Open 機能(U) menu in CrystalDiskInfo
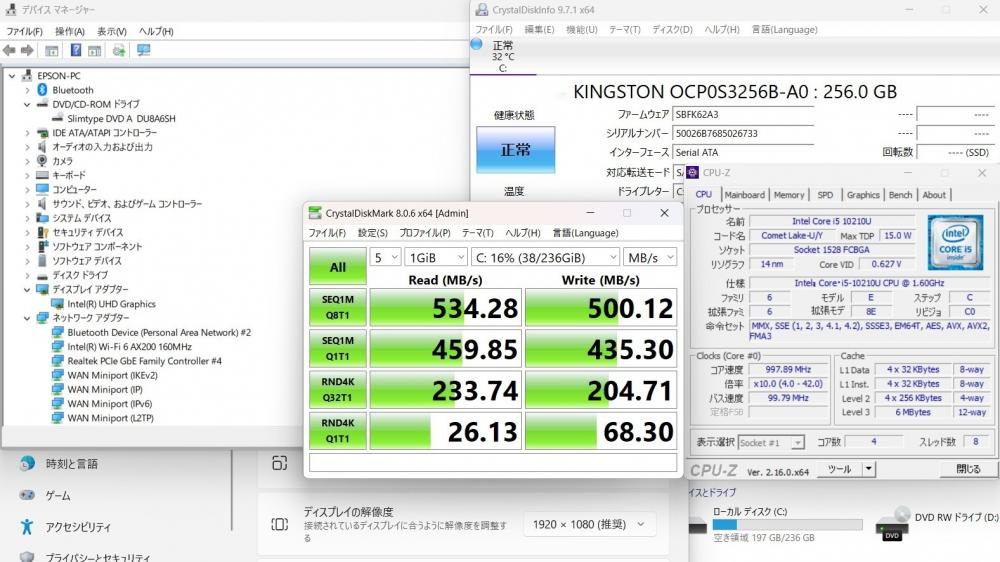 pyautogui.click(x=582, y=29)
